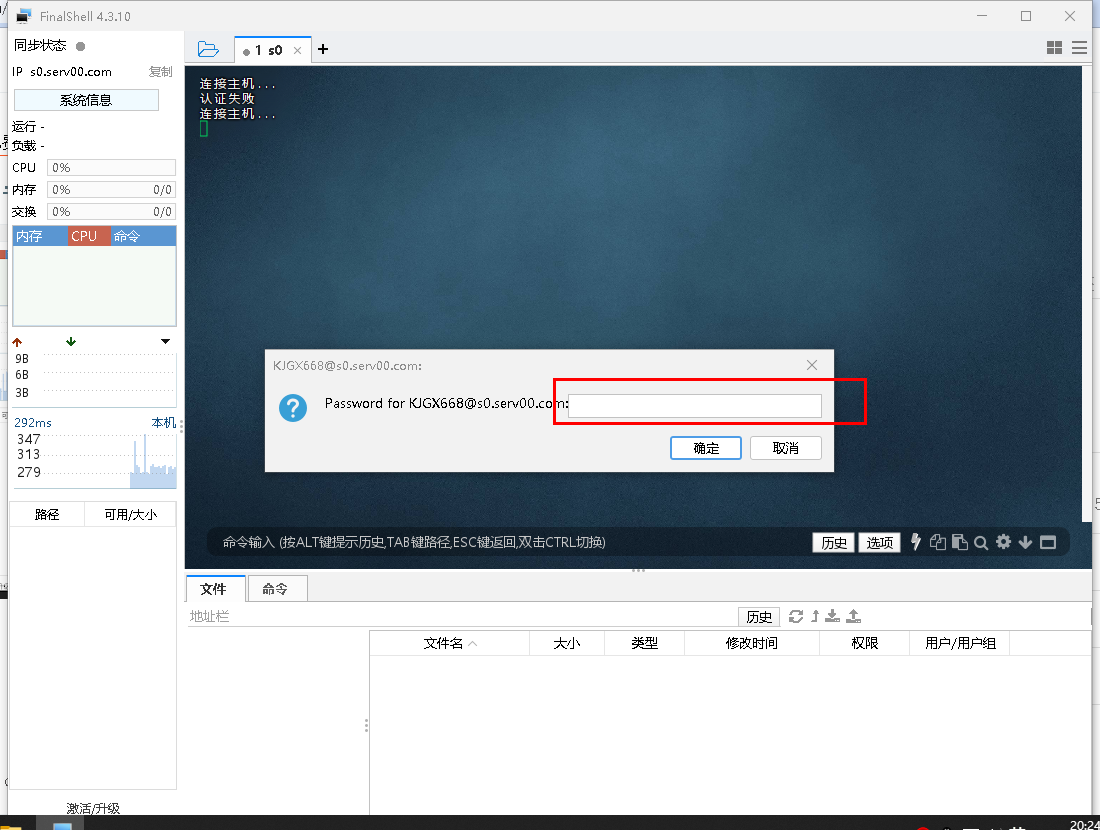Sort processes by CPU column

[89, 236]
